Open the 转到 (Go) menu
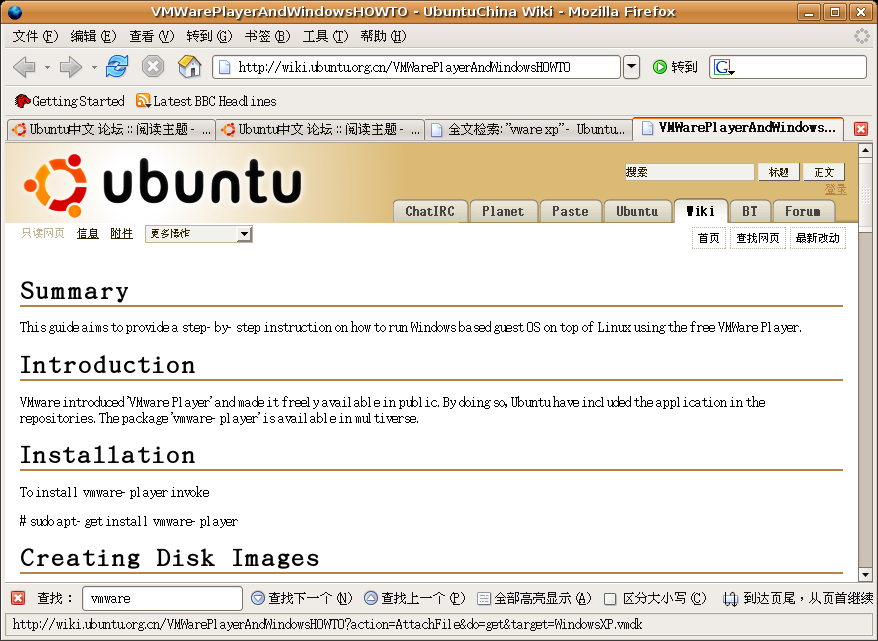Viewport: 878px width, 641px height. 209,36
